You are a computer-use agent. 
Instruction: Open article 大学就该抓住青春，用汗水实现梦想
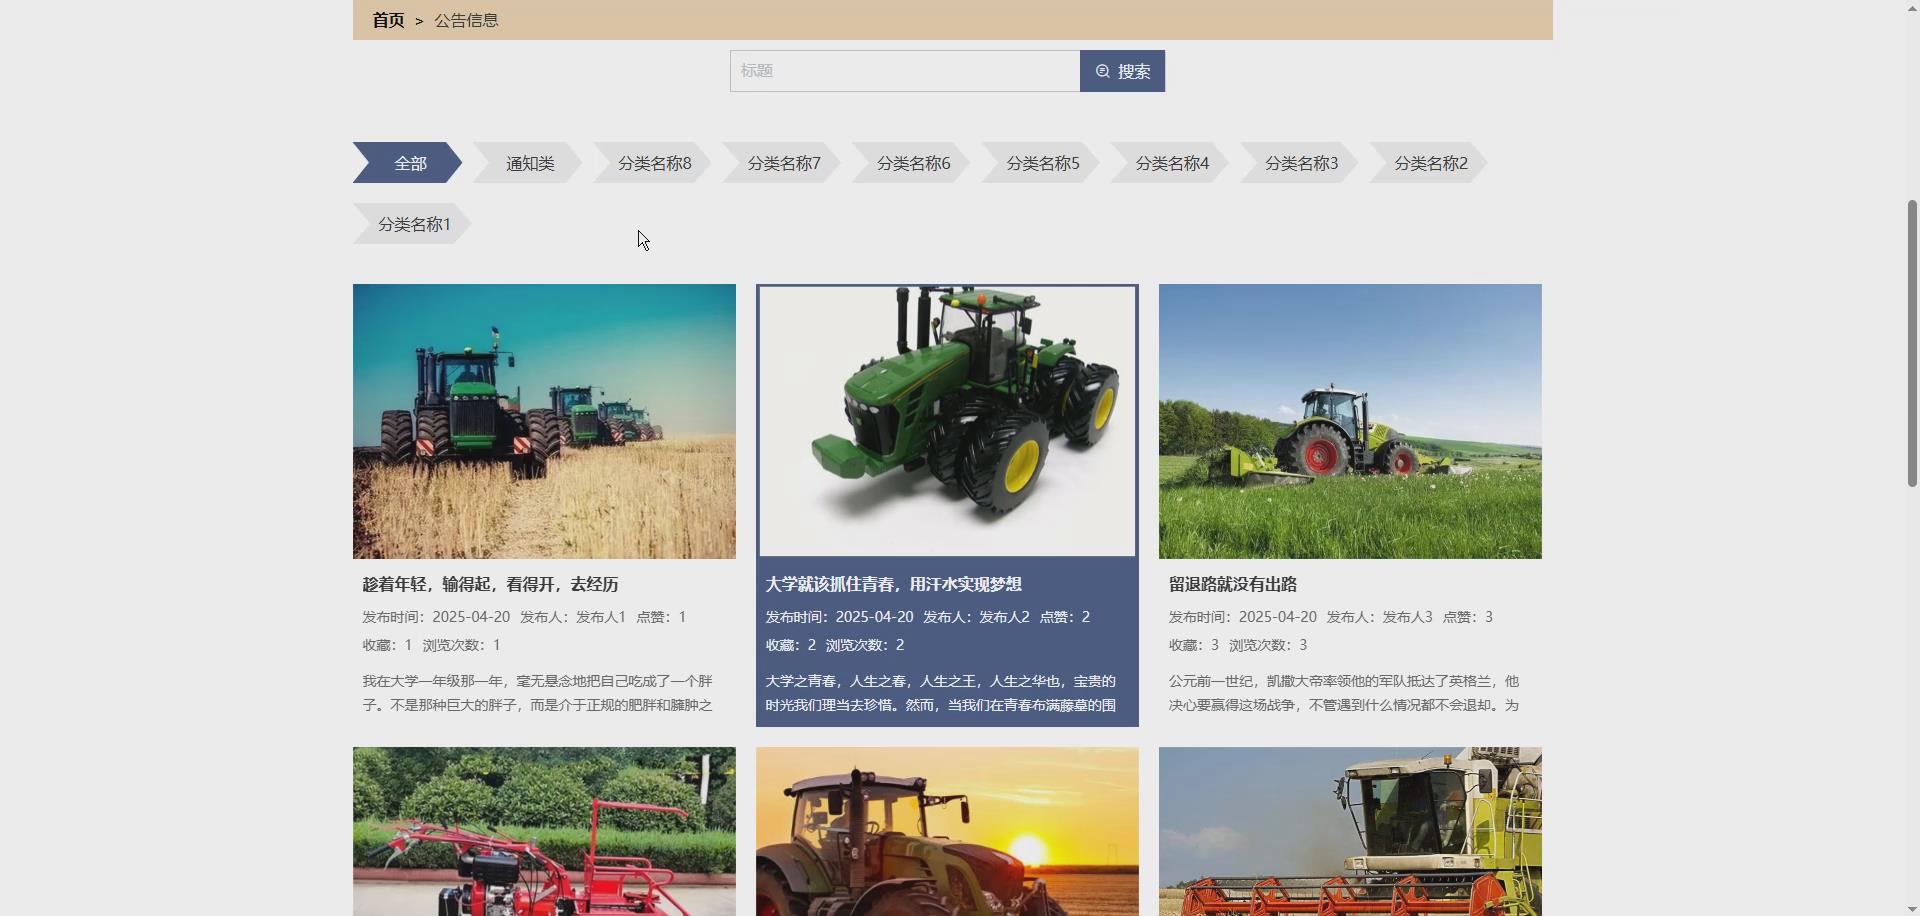(893, 584)
